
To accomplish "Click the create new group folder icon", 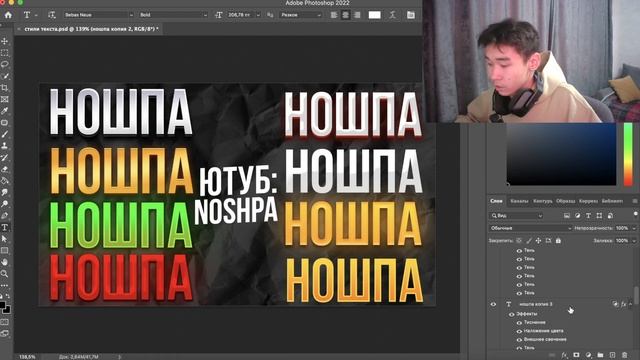I will pos(600,356).
